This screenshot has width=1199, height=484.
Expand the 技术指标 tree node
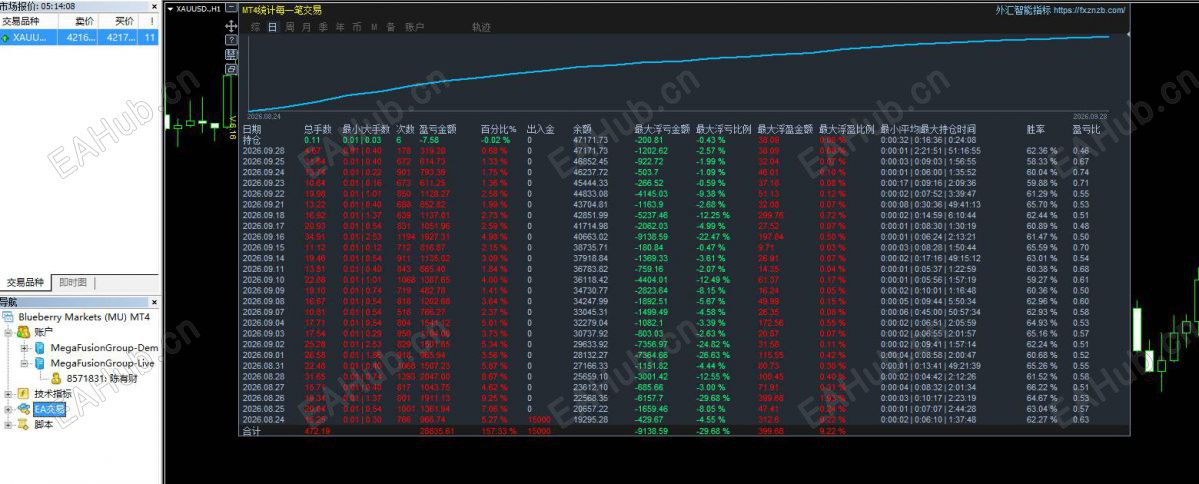(x=8, y=394)
